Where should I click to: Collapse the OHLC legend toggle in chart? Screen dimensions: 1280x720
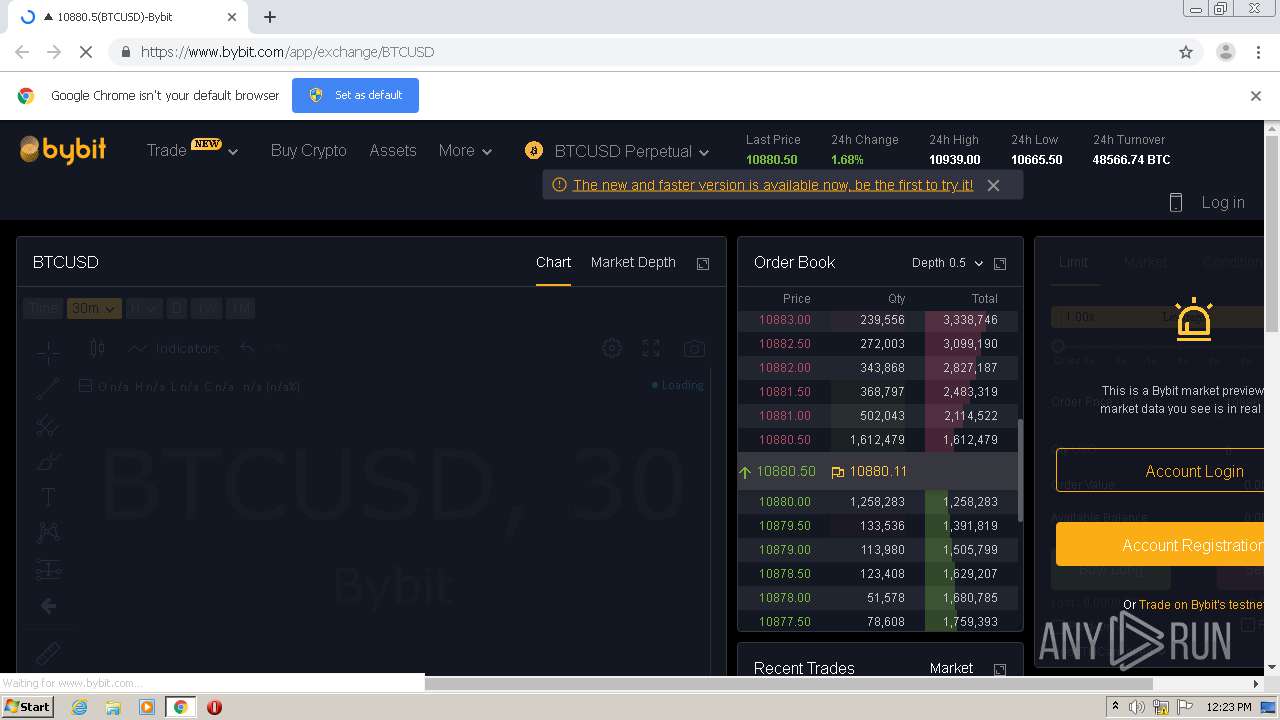point(85,386)
